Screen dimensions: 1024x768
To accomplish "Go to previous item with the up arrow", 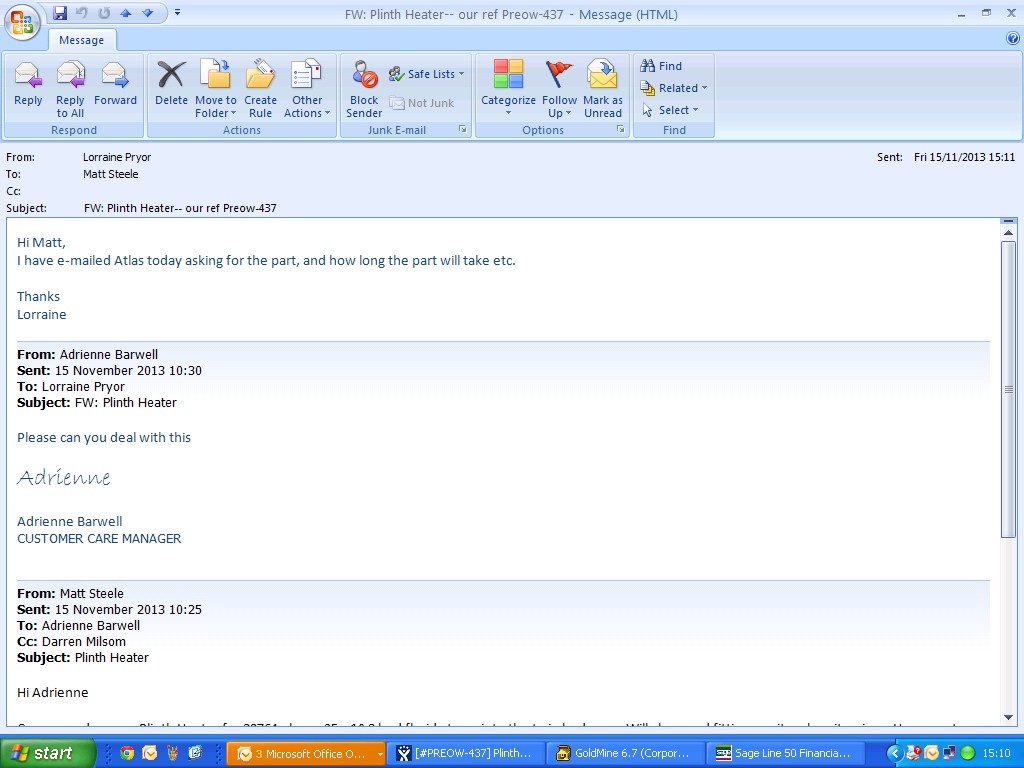I will click(x=126, y=13).
